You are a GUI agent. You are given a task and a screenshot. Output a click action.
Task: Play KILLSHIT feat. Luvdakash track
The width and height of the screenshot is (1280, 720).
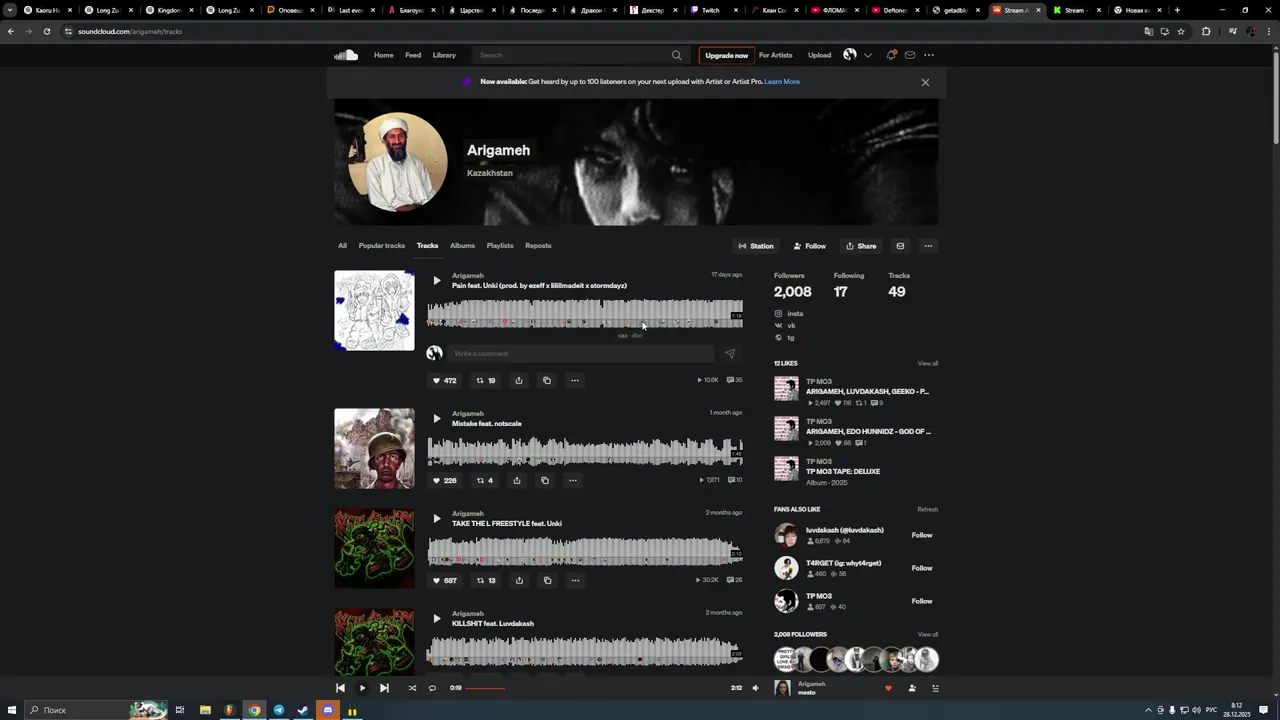pos(436,619)
